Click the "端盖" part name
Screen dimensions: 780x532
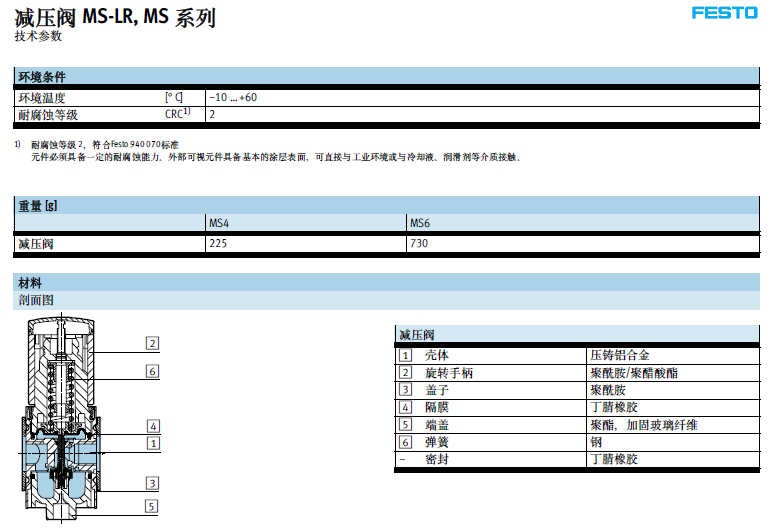(x=437, y=425)
